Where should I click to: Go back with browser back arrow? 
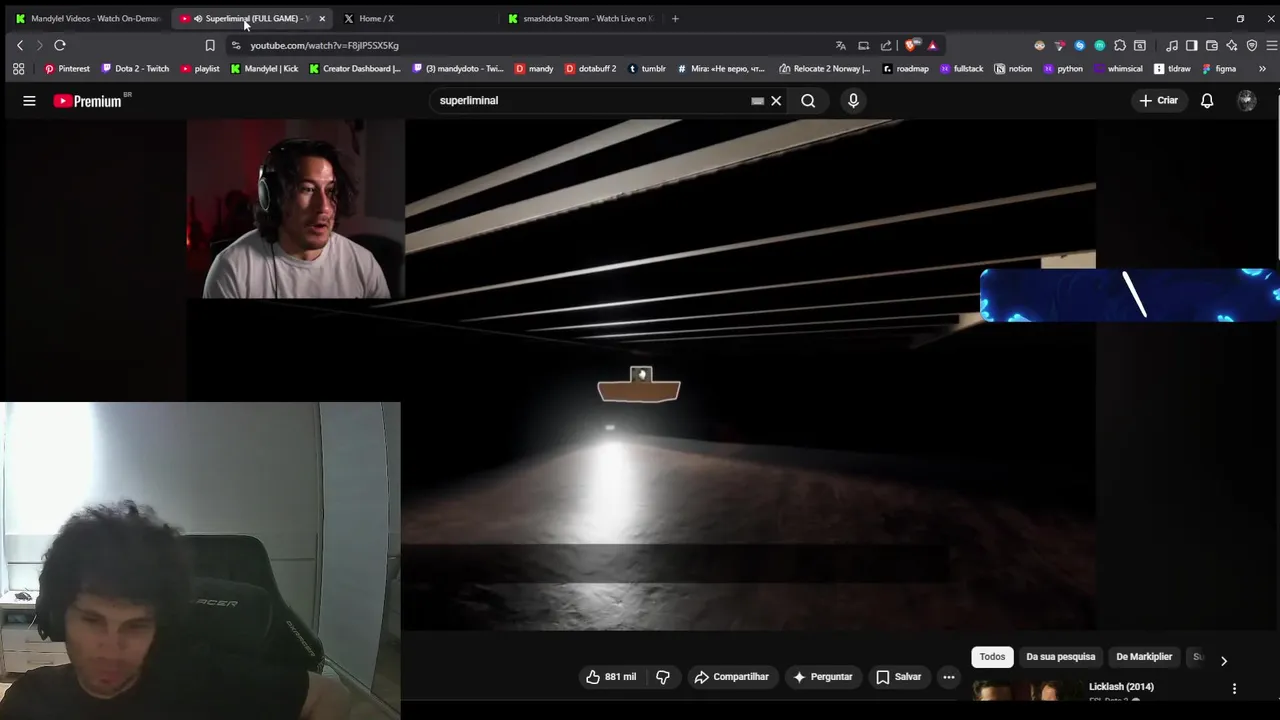coord(20,45)
